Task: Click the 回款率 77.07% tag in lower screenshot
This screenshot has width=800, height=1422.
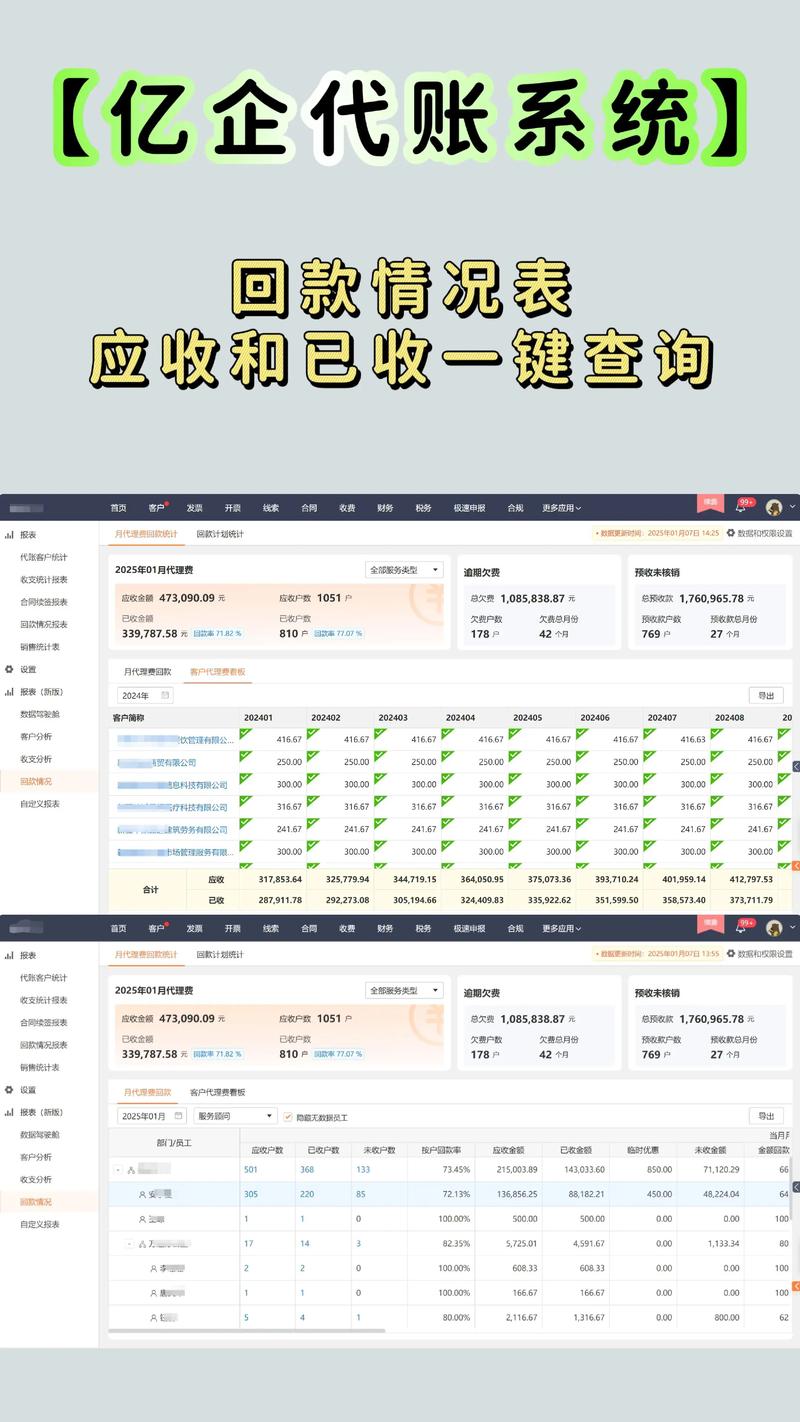Action: tap(338, 1054)
